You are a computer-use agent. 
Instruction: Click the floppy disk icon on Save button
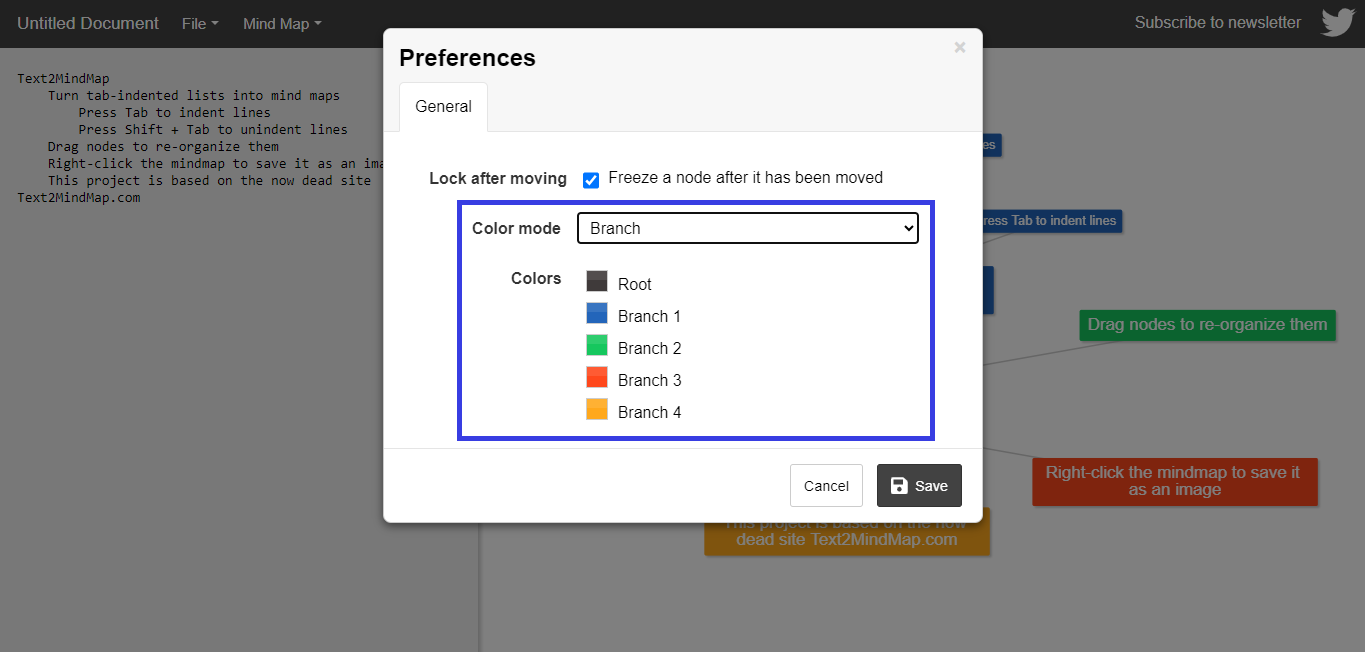[899, 485]
